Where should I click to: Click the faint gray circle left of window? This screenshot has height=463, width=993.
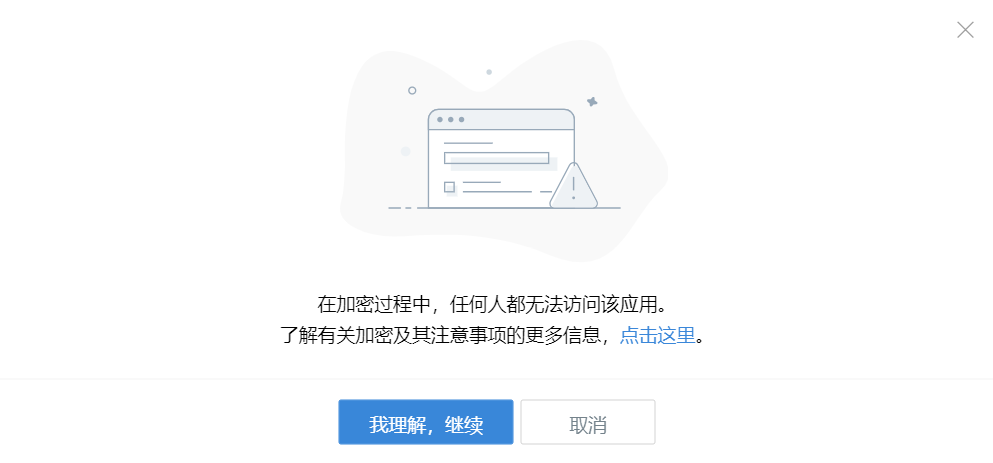pos(406,151)
